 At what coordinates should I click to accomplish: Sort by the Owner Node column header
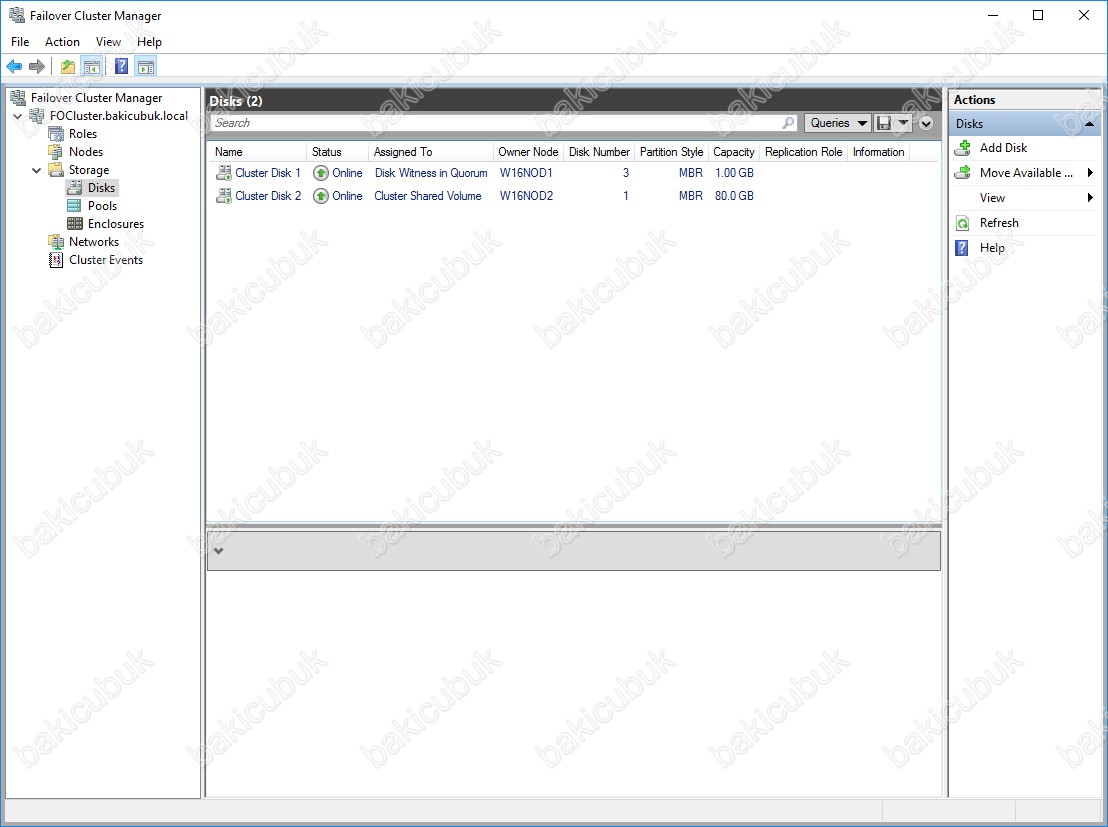click(x=528, y=152)
